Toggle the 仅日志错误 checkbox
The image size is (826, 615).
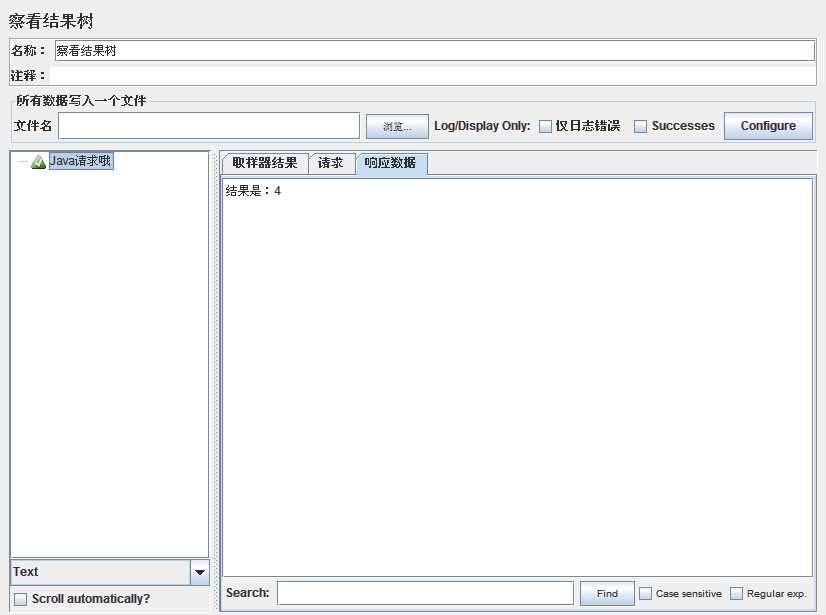click(545, 126)
